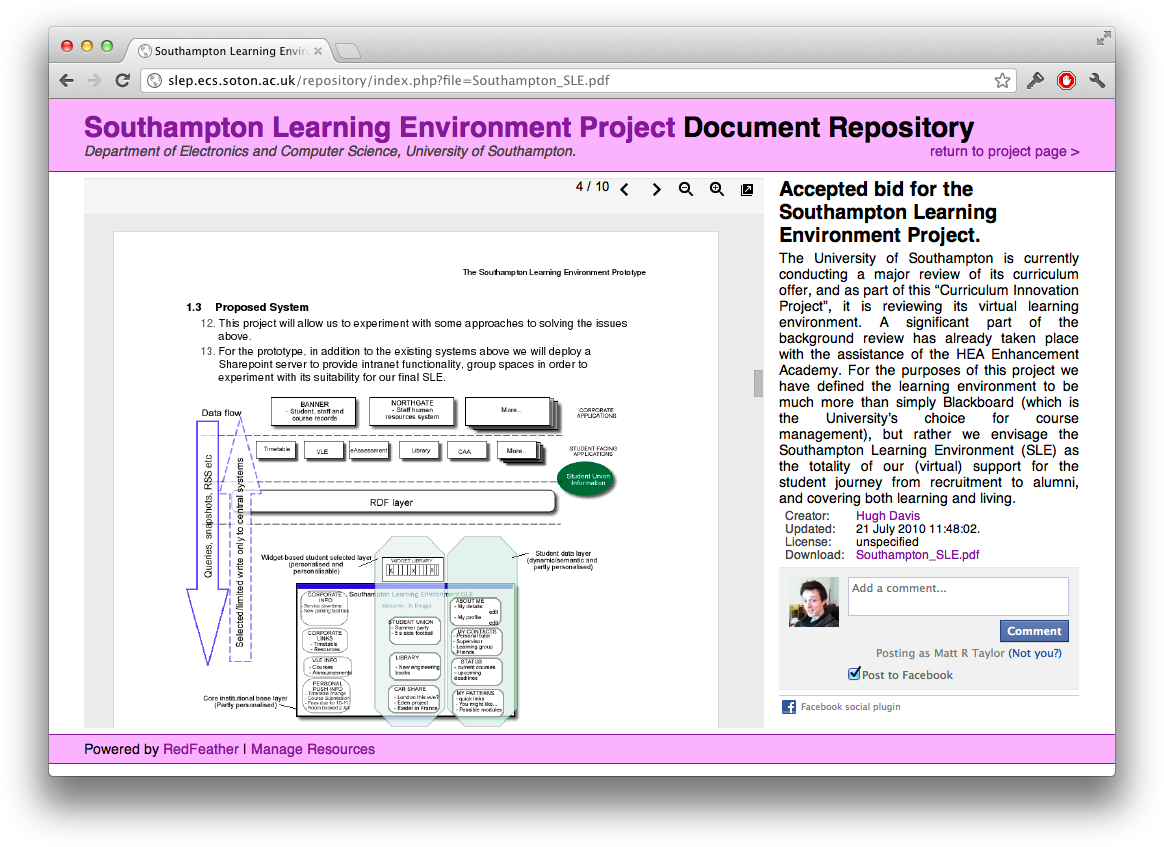Click in the Add a comment field
Viewport: 1164px width, 847px height.
pyautogui.click(x=957, y=596)
